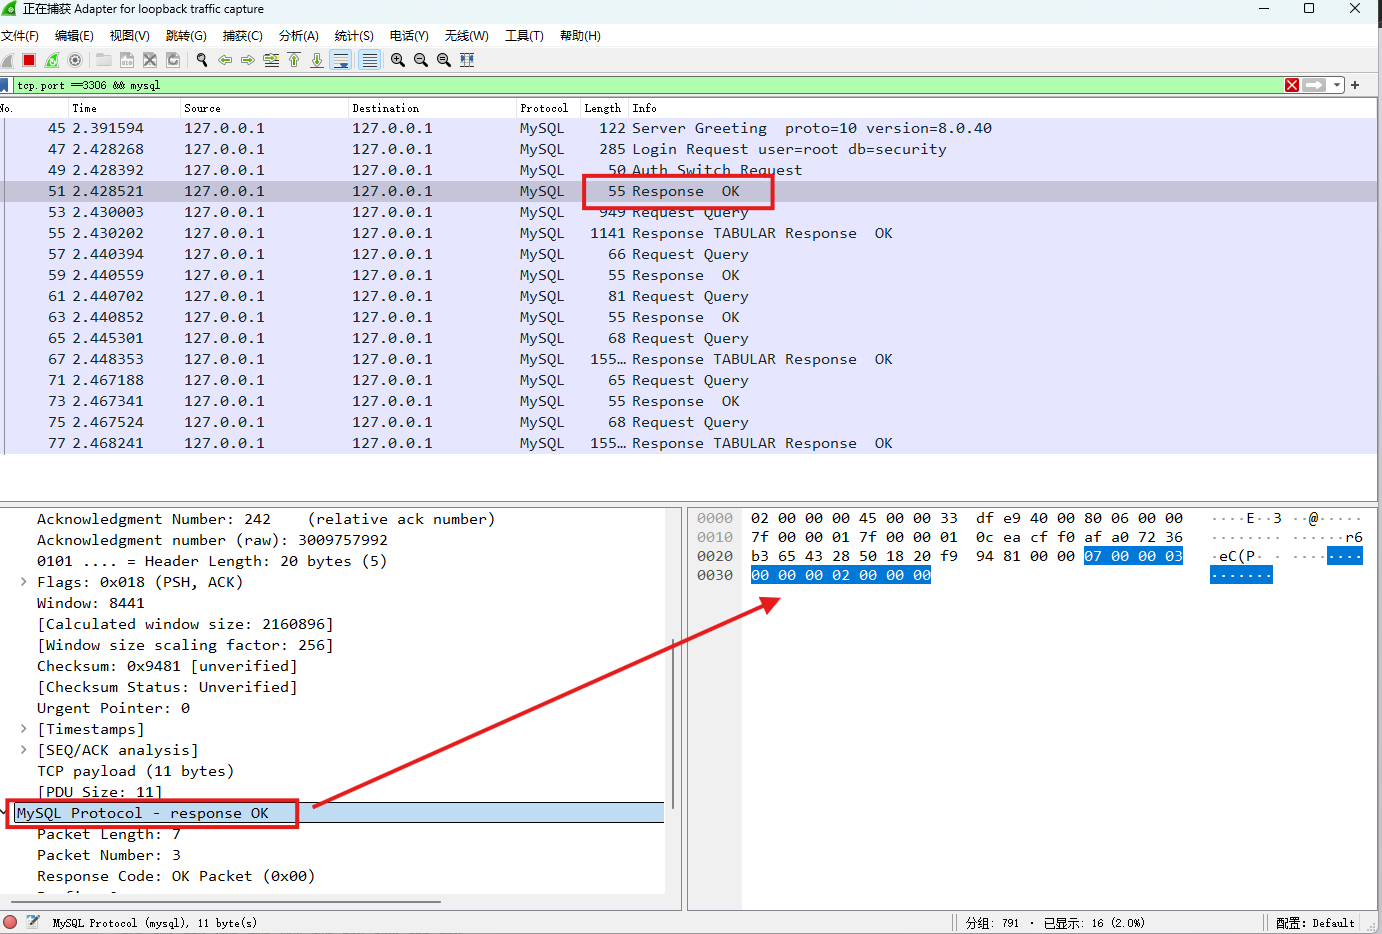1382x934 pixels.
Task: Sort packets by the Source column header
Action: click(x=264, y=108)
